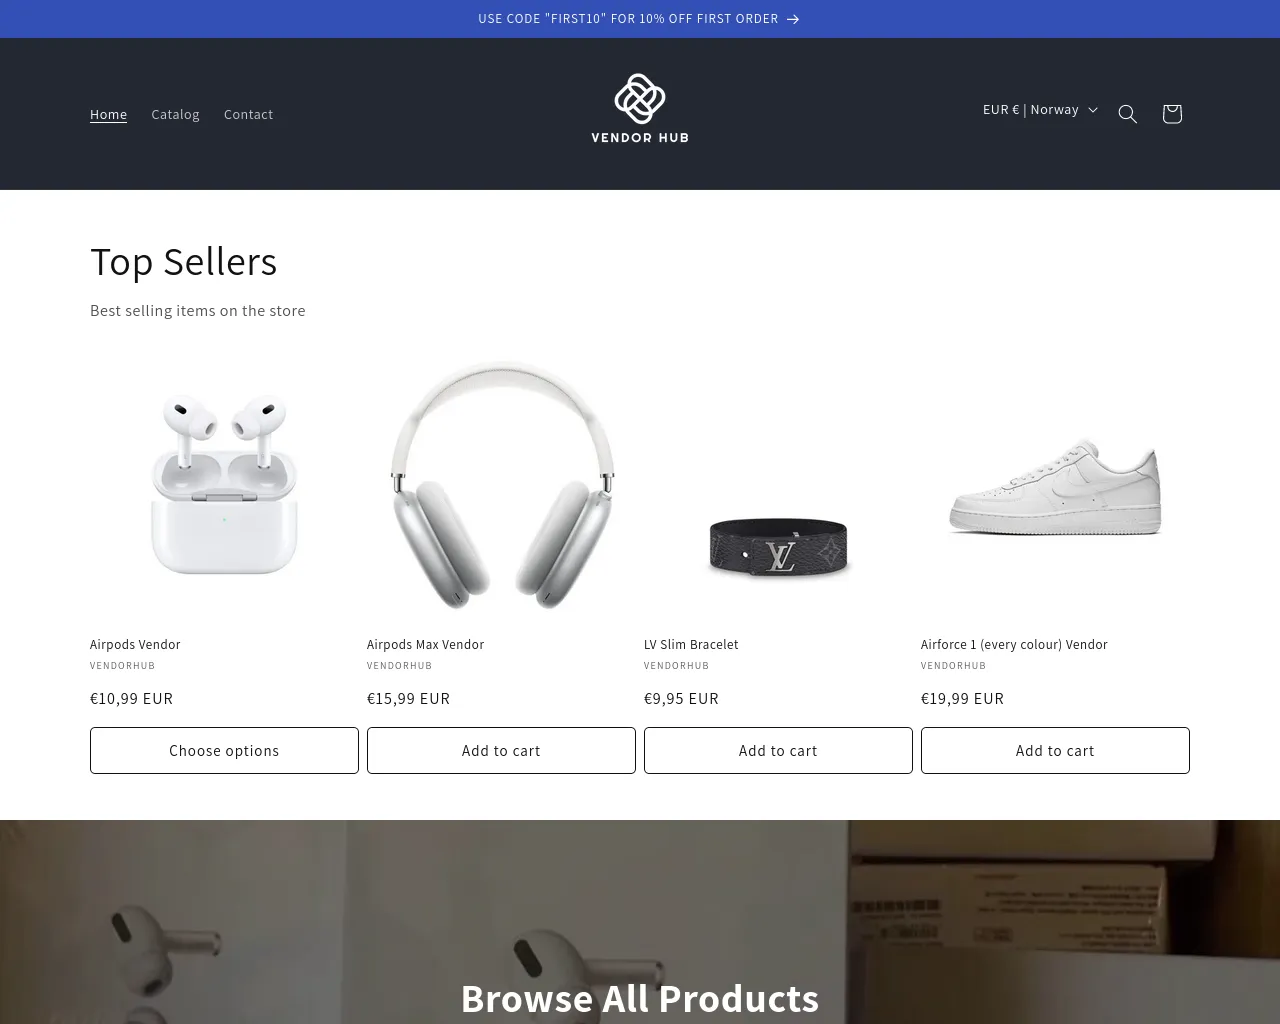Click the chevron next to Norway
1280x1024 pixels.
(x=1092, y=110)
